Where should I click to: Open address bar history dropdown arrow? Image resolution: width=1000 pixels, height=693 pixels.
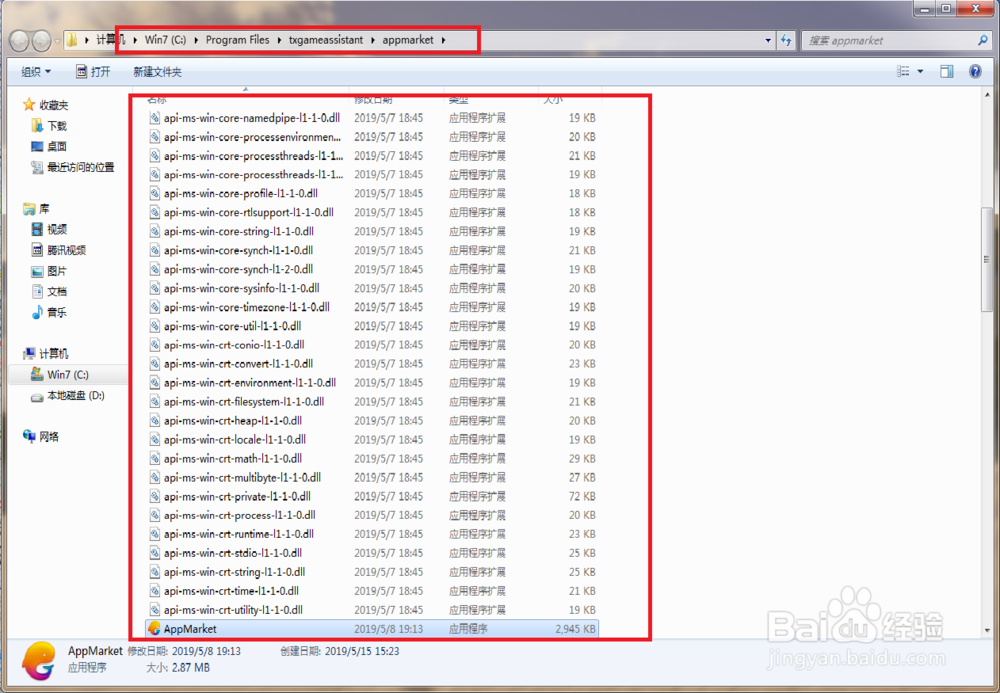click(768, 40)
